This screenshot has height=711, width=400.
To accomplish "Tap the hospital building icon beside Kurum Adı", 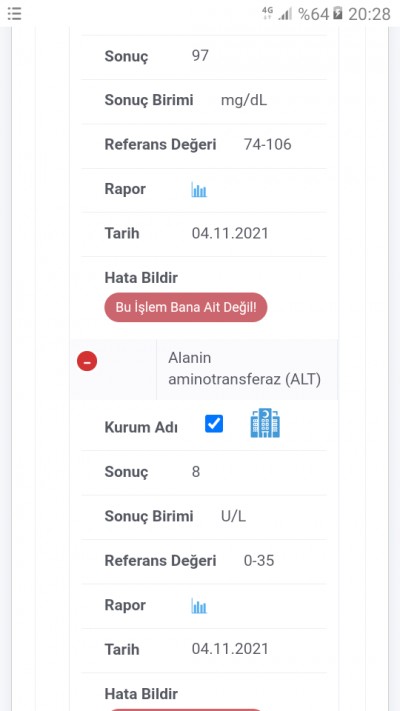I will coord(265,423).
